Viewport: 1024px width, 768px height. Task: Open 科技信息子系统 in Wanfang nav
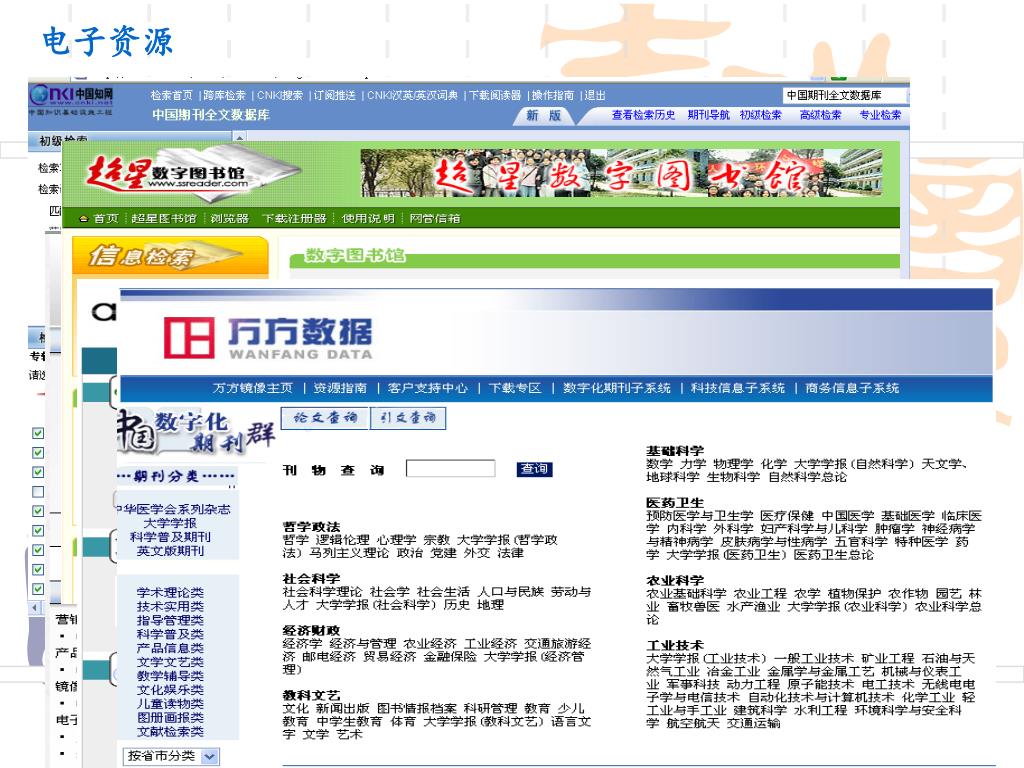click(738, 388)
